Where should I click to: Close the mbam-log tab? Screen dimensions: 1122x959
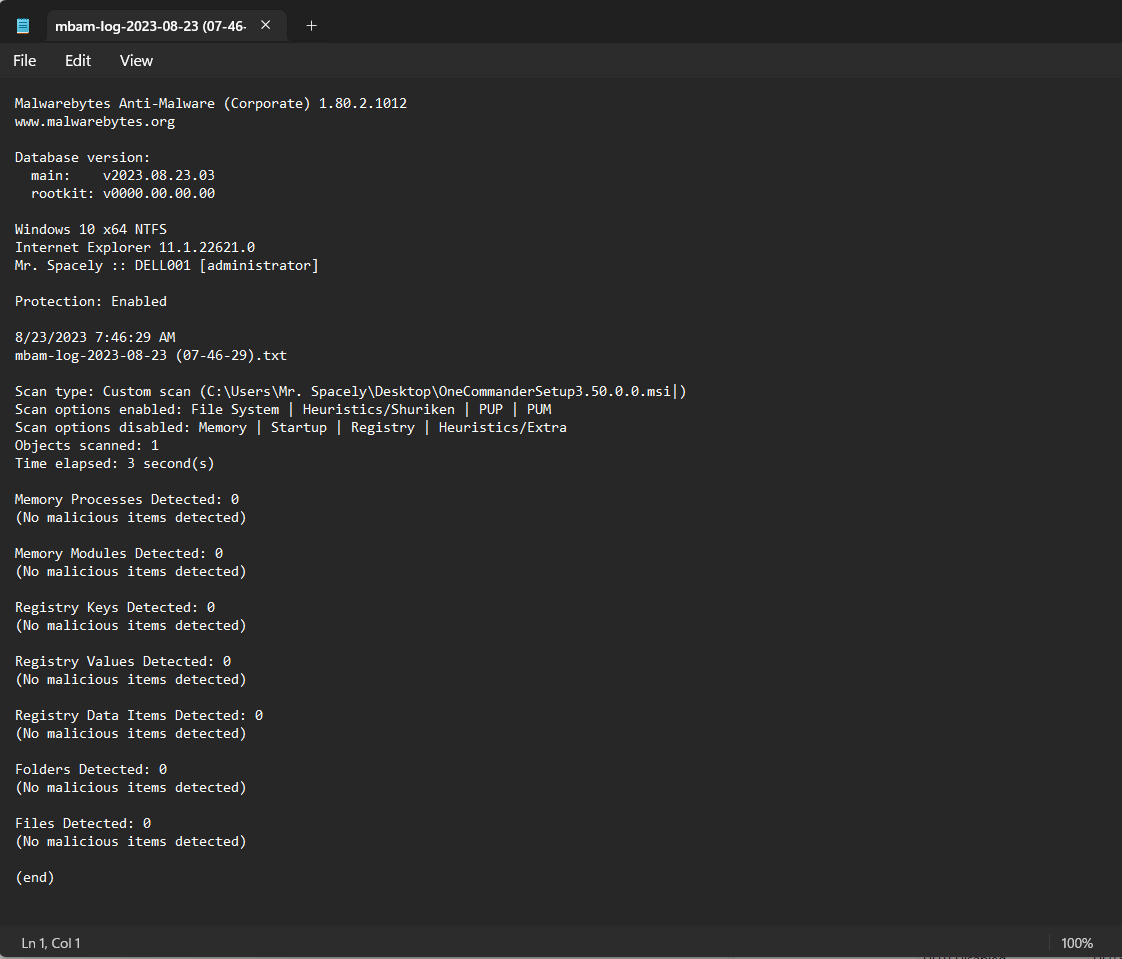(265, 25)
